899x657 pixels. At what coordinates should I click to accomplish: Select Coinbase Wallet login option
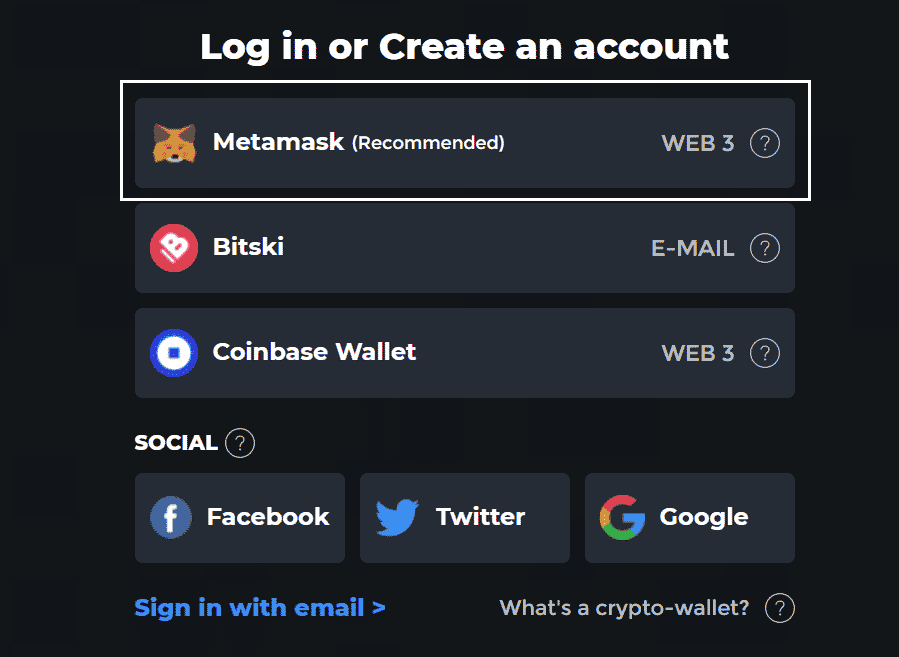pyautogui.click(x=465, y=353)
